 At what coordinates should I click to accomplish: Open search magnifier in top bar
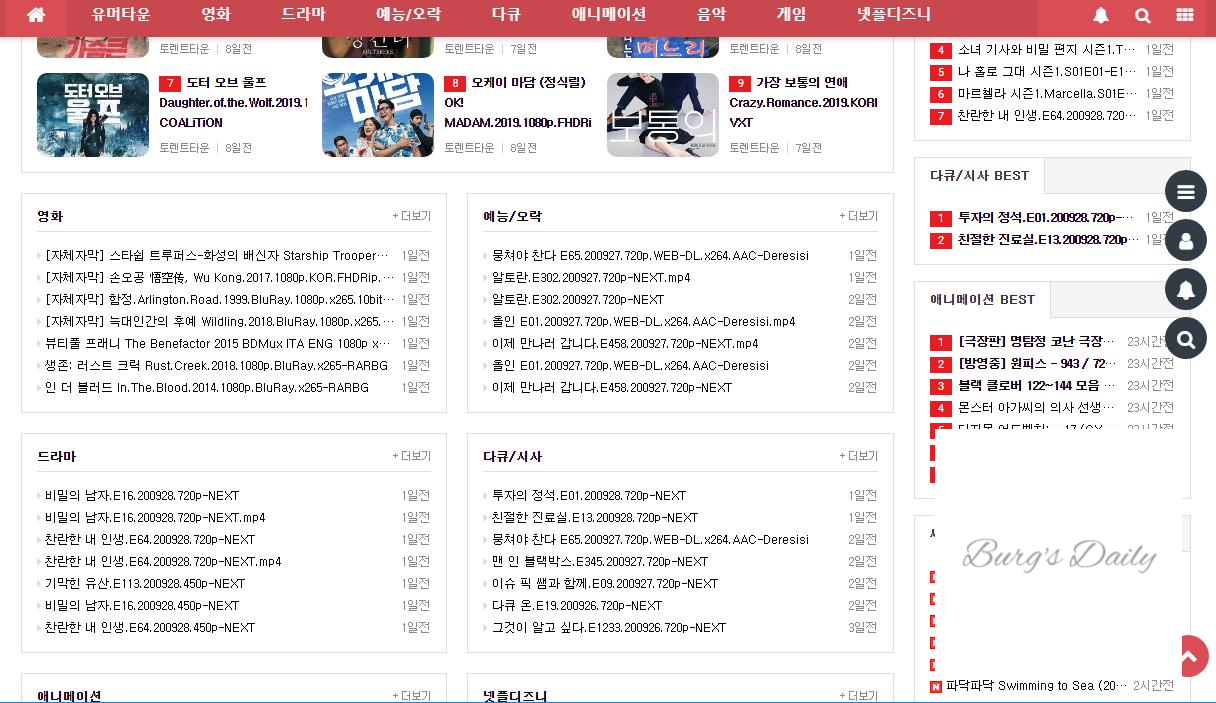point(1143,15)
